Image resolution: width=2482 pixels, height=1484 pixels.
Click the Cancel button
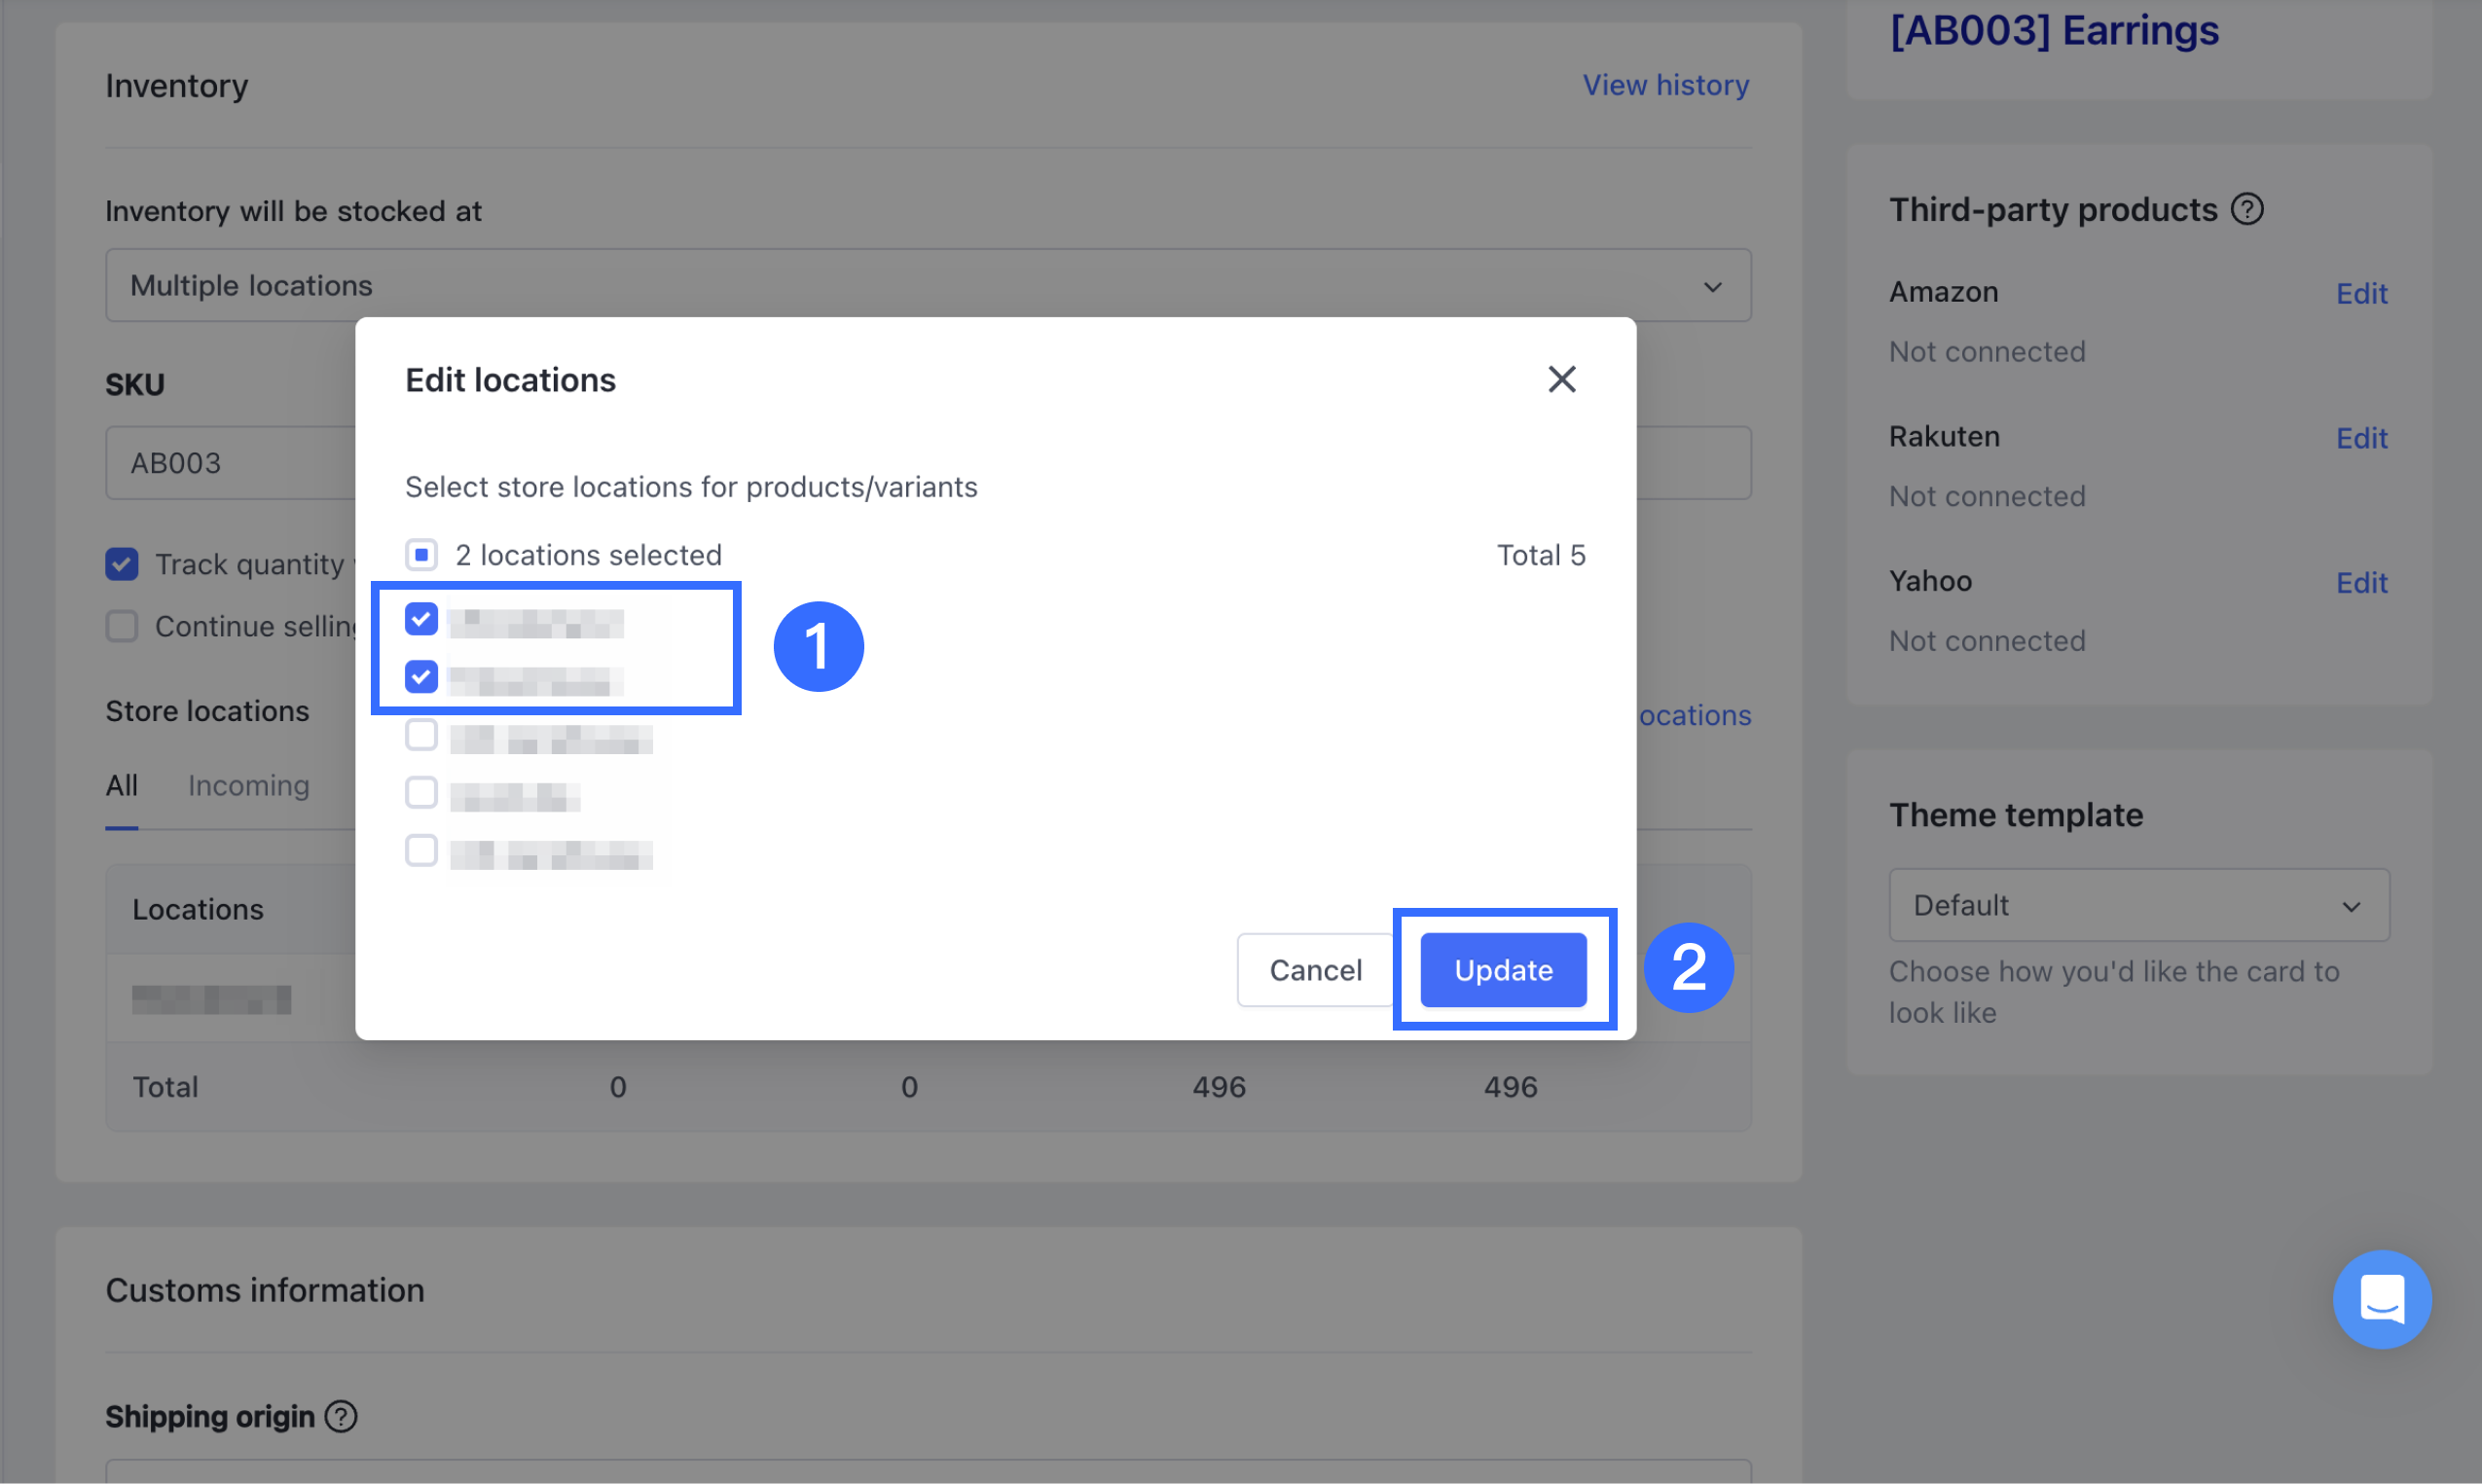1314,969
